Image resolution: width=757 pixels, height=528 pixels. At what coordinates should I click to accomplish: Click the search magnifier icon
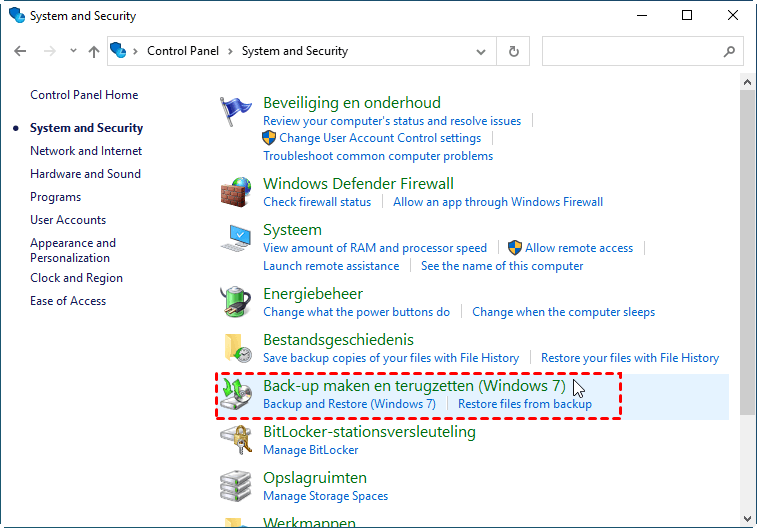[729, 51]
